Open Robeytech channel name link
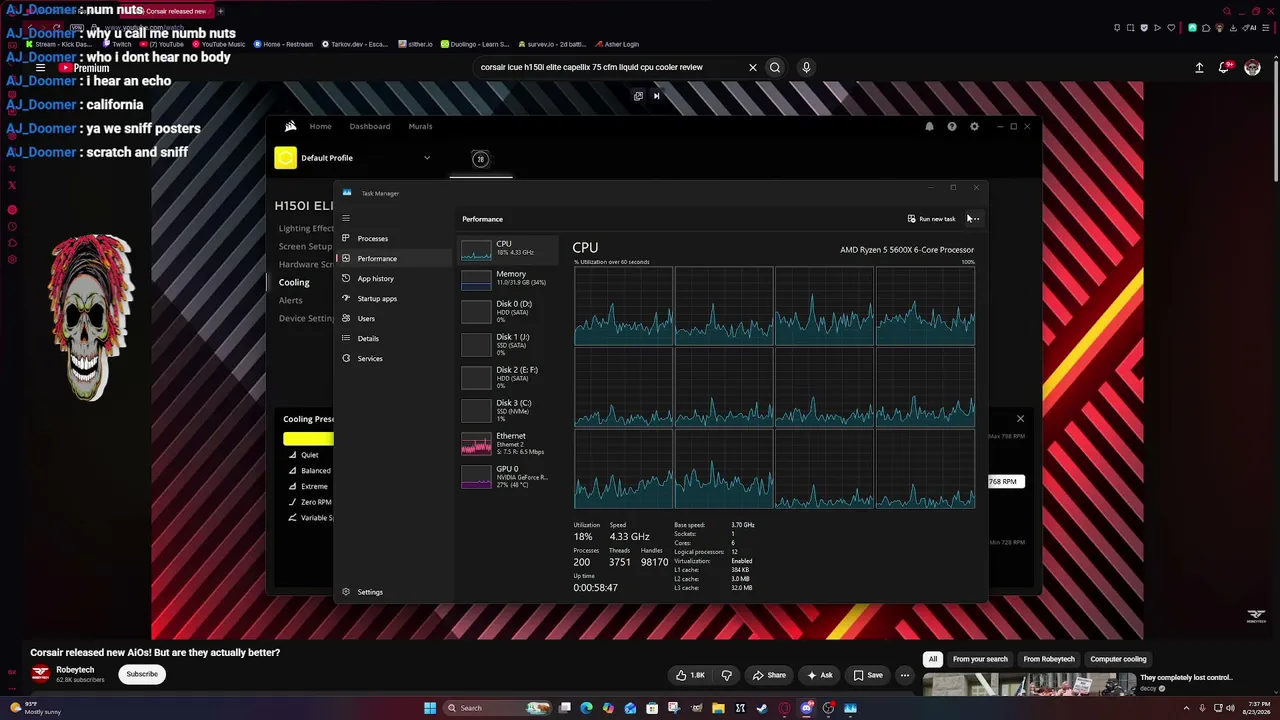The width and height of the screenshot is (1280, 720). pos(75,670)
